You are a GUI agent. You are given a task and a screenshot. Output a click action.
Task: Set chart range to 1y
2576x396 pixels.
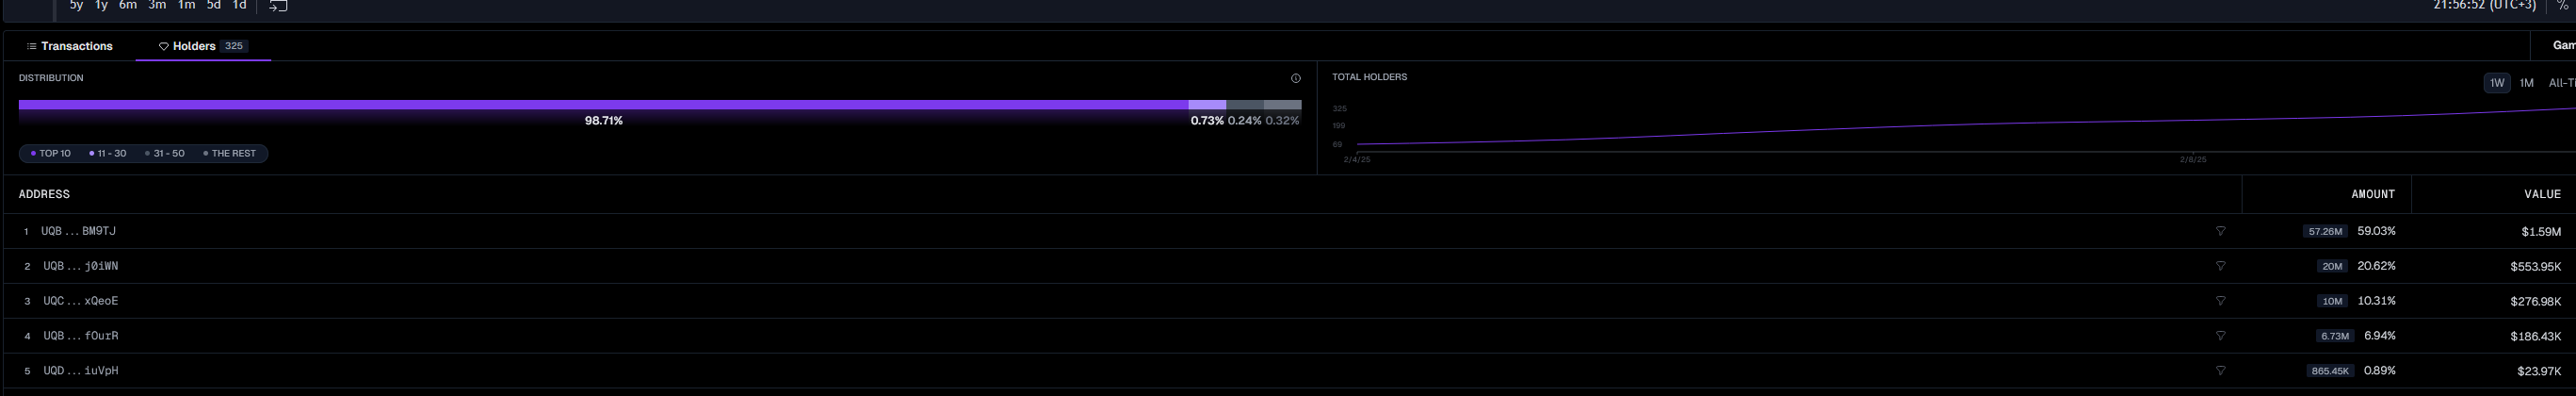tap(101, 5)
